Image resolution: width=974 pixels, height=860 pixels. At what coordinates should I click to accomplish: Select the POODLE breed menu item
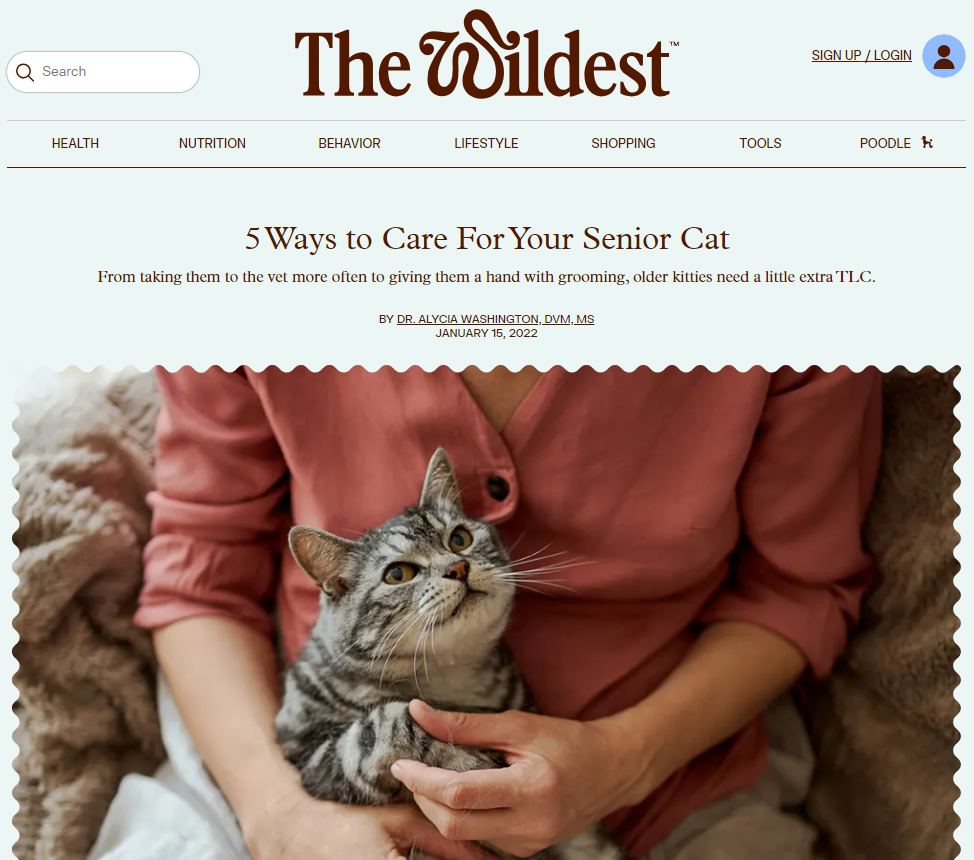pyautogui.click(x=885, y=144)
